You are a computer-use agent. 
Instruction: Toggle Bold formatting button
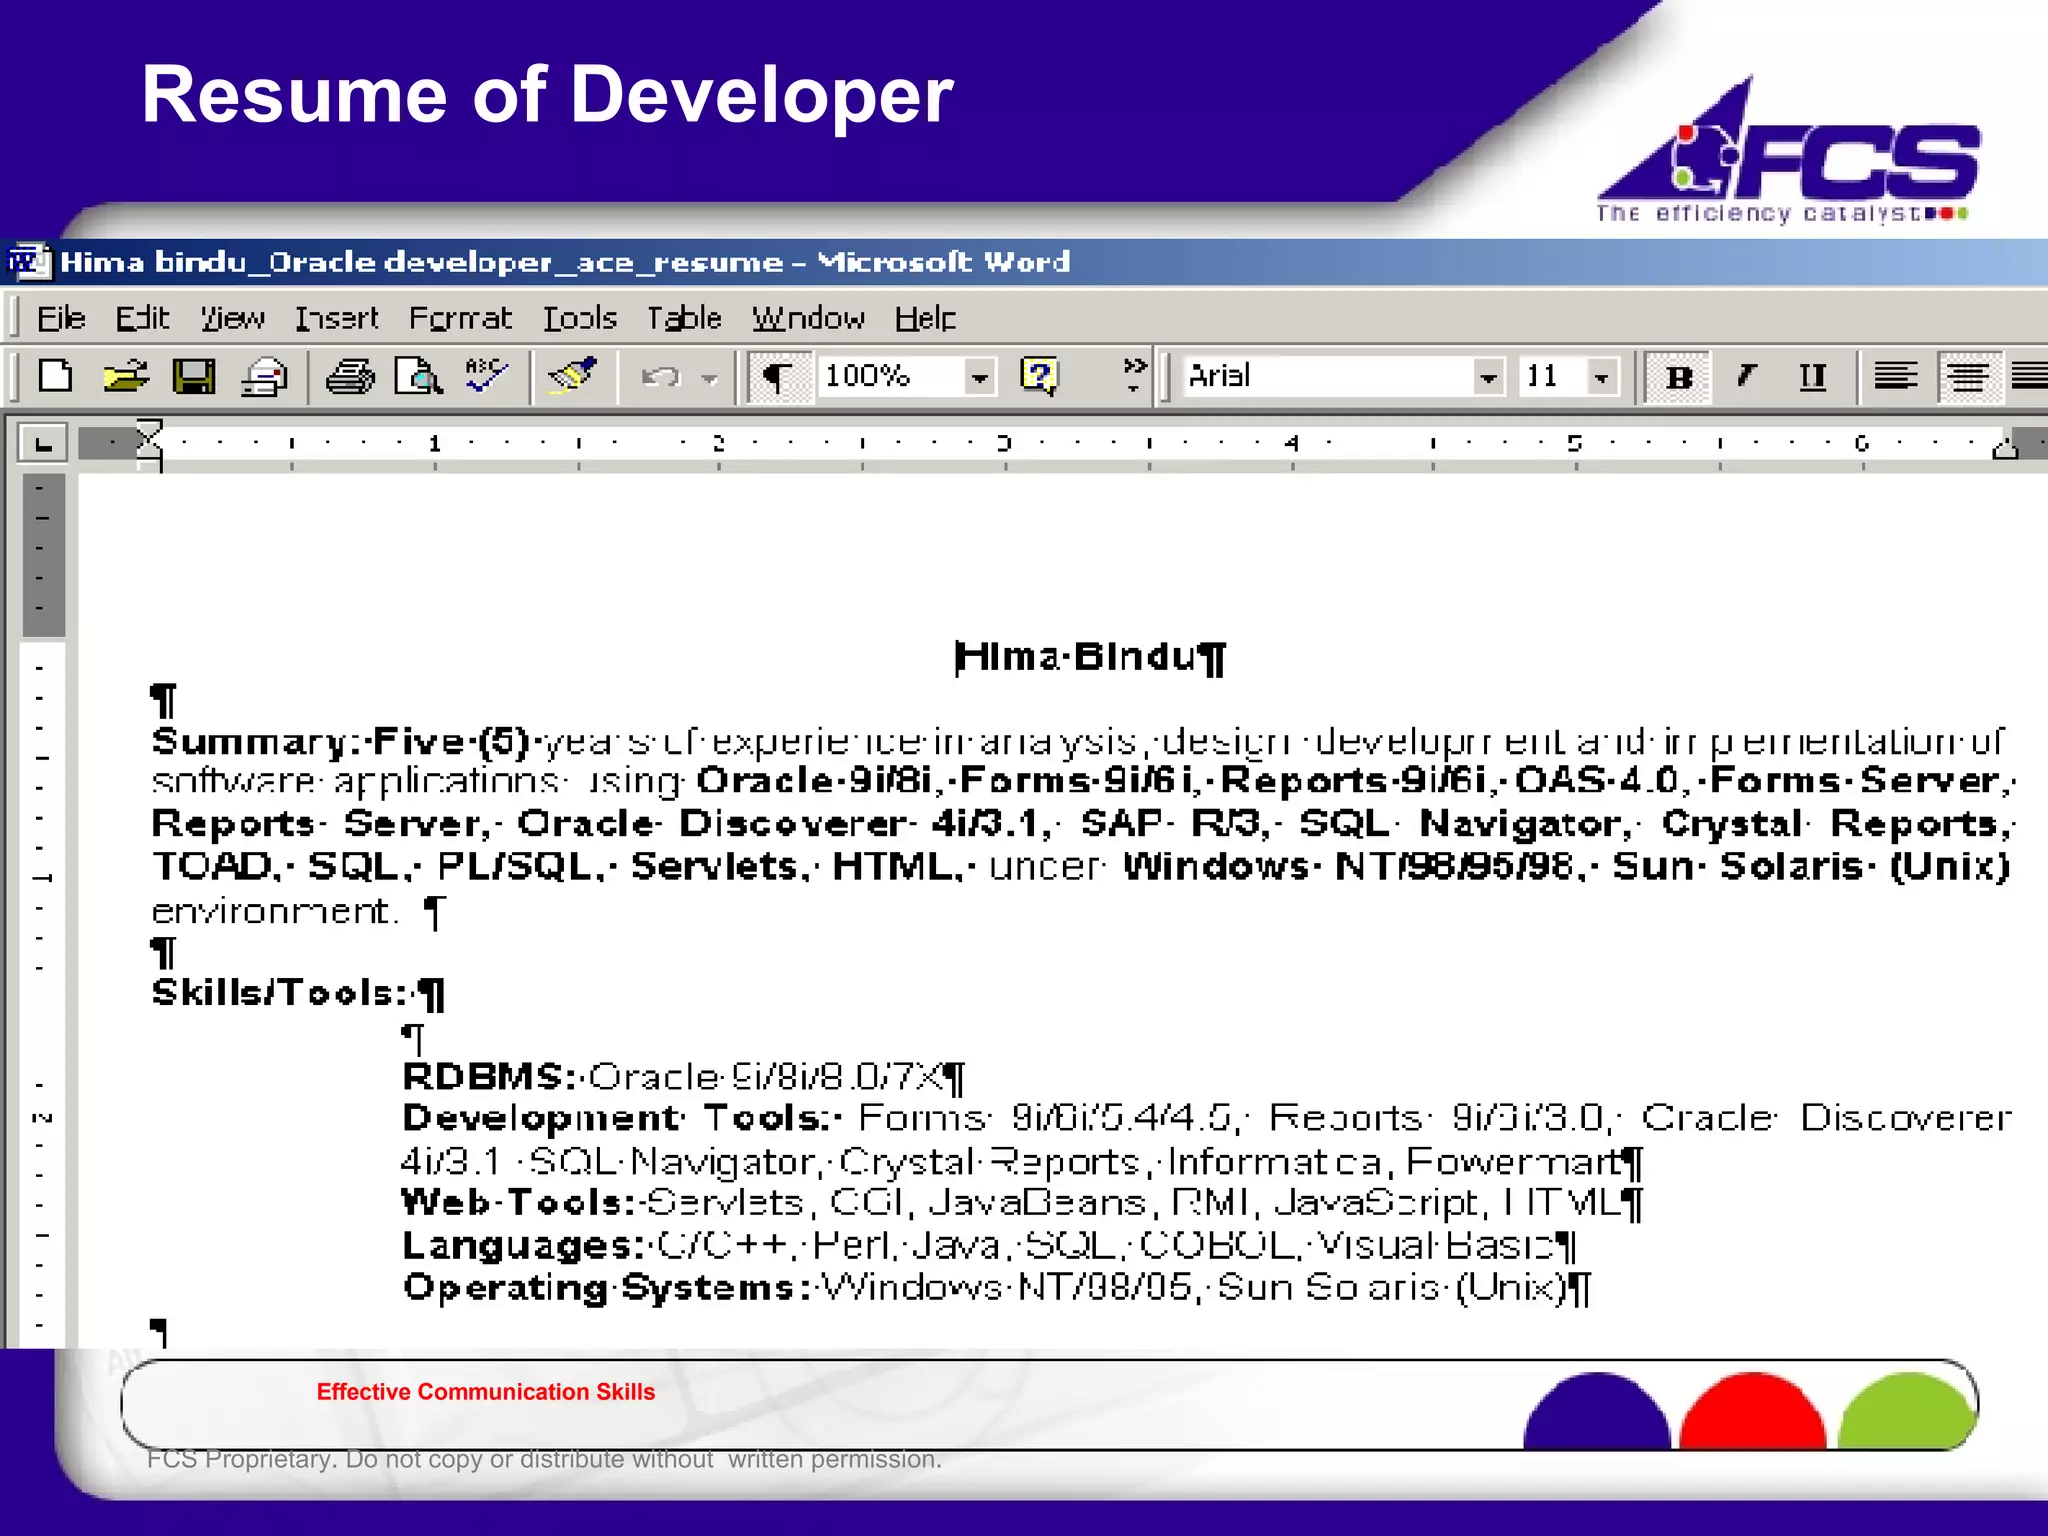click(1679, 377)
